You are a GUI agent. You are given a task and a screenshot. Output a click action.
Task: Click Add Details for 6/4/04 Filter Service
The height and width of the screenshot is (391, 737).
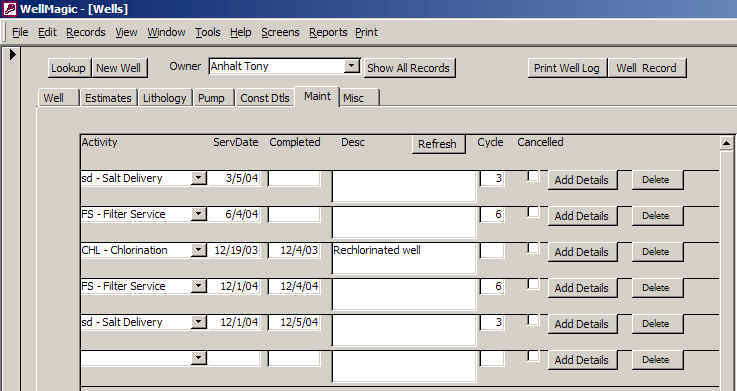[x=582, y=216]
